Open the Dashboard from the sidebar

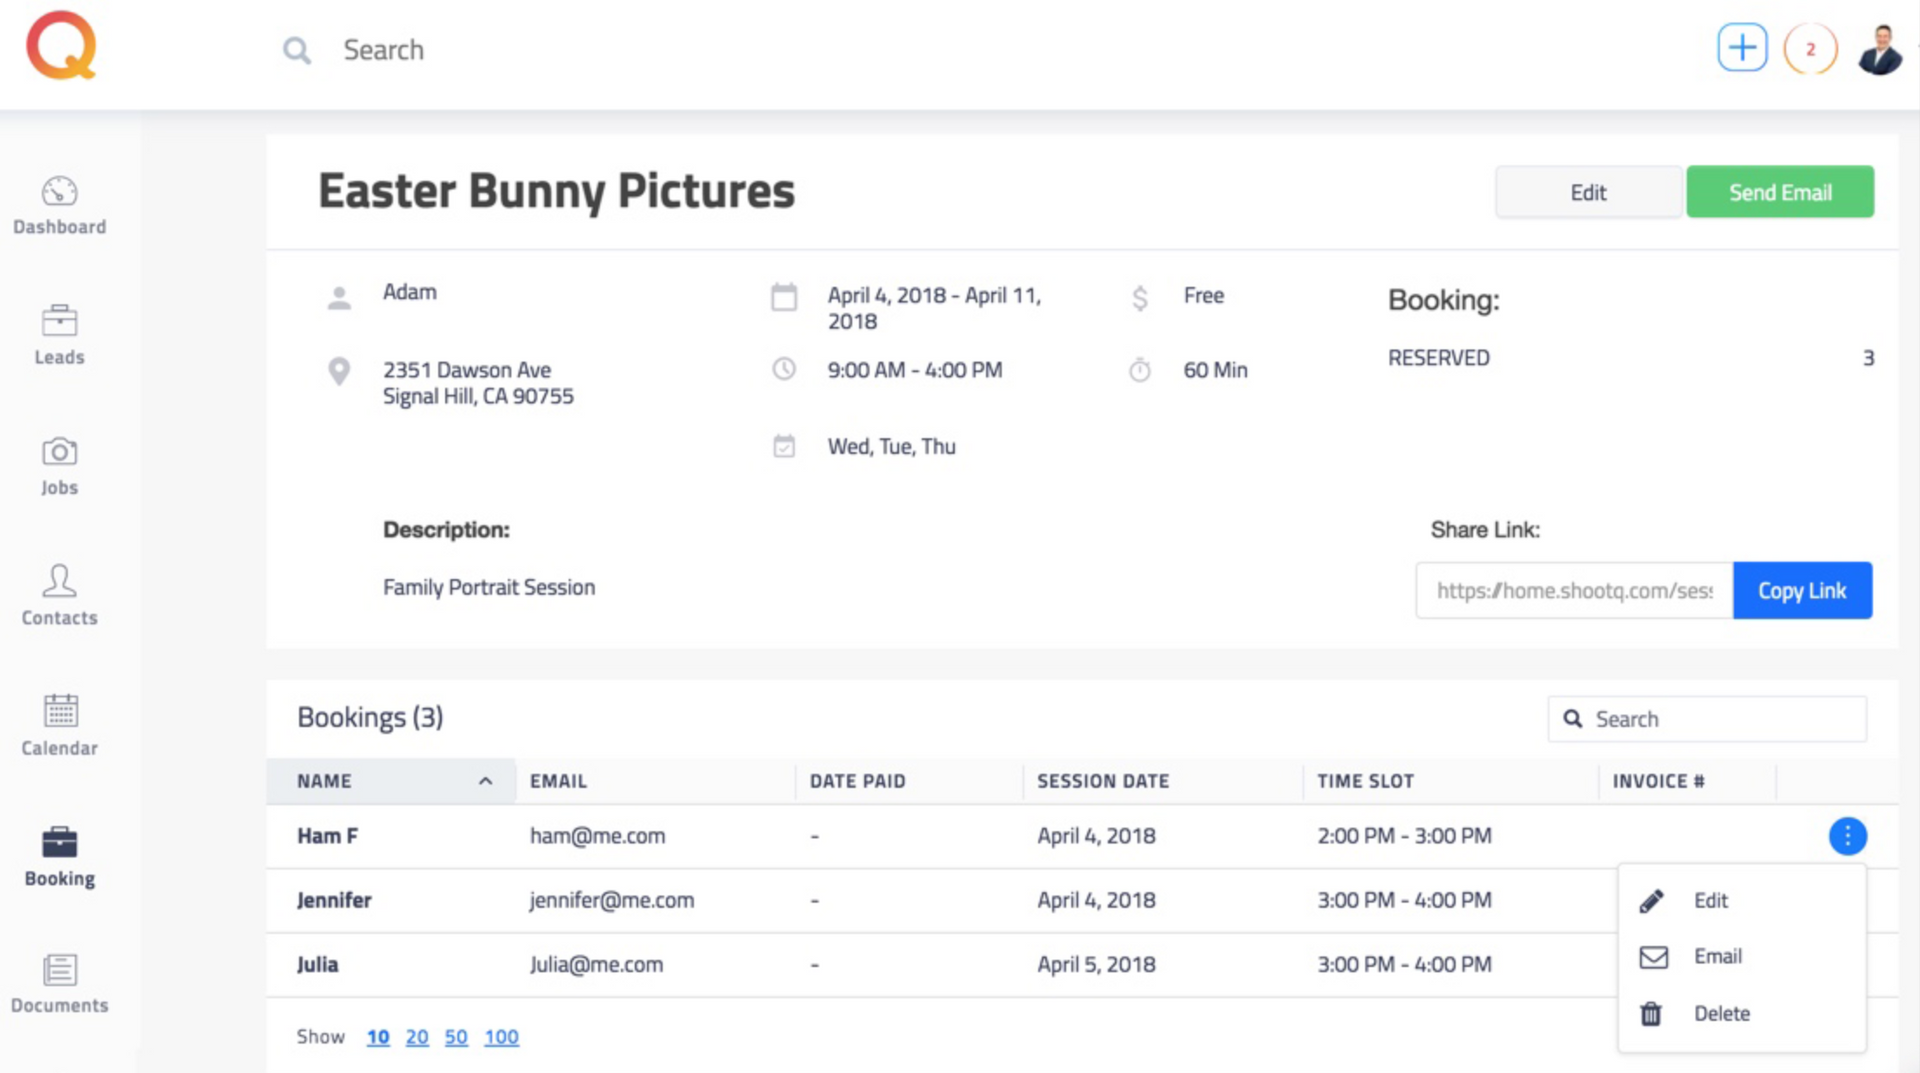[x=59, y=205]
